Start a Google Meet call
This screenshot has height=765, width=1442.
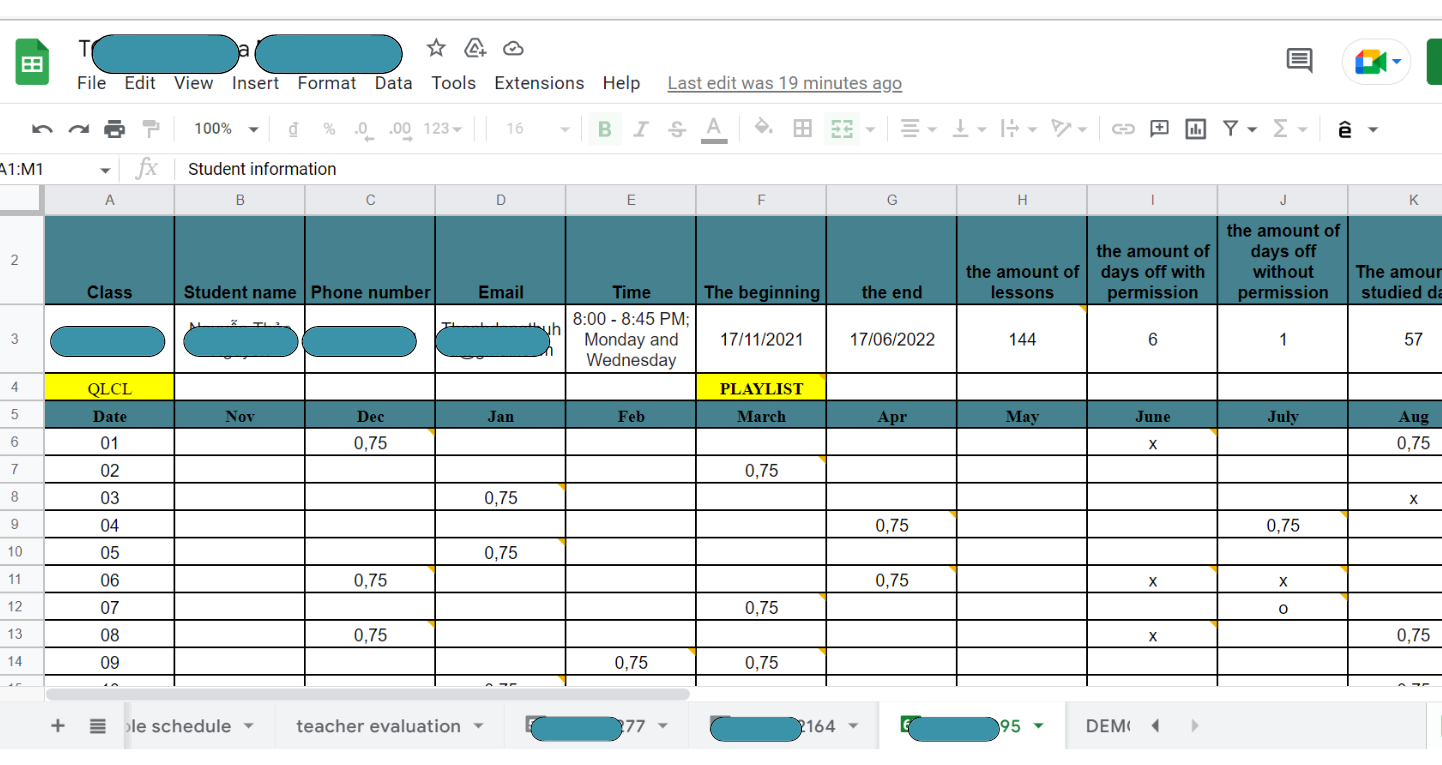1377,63
